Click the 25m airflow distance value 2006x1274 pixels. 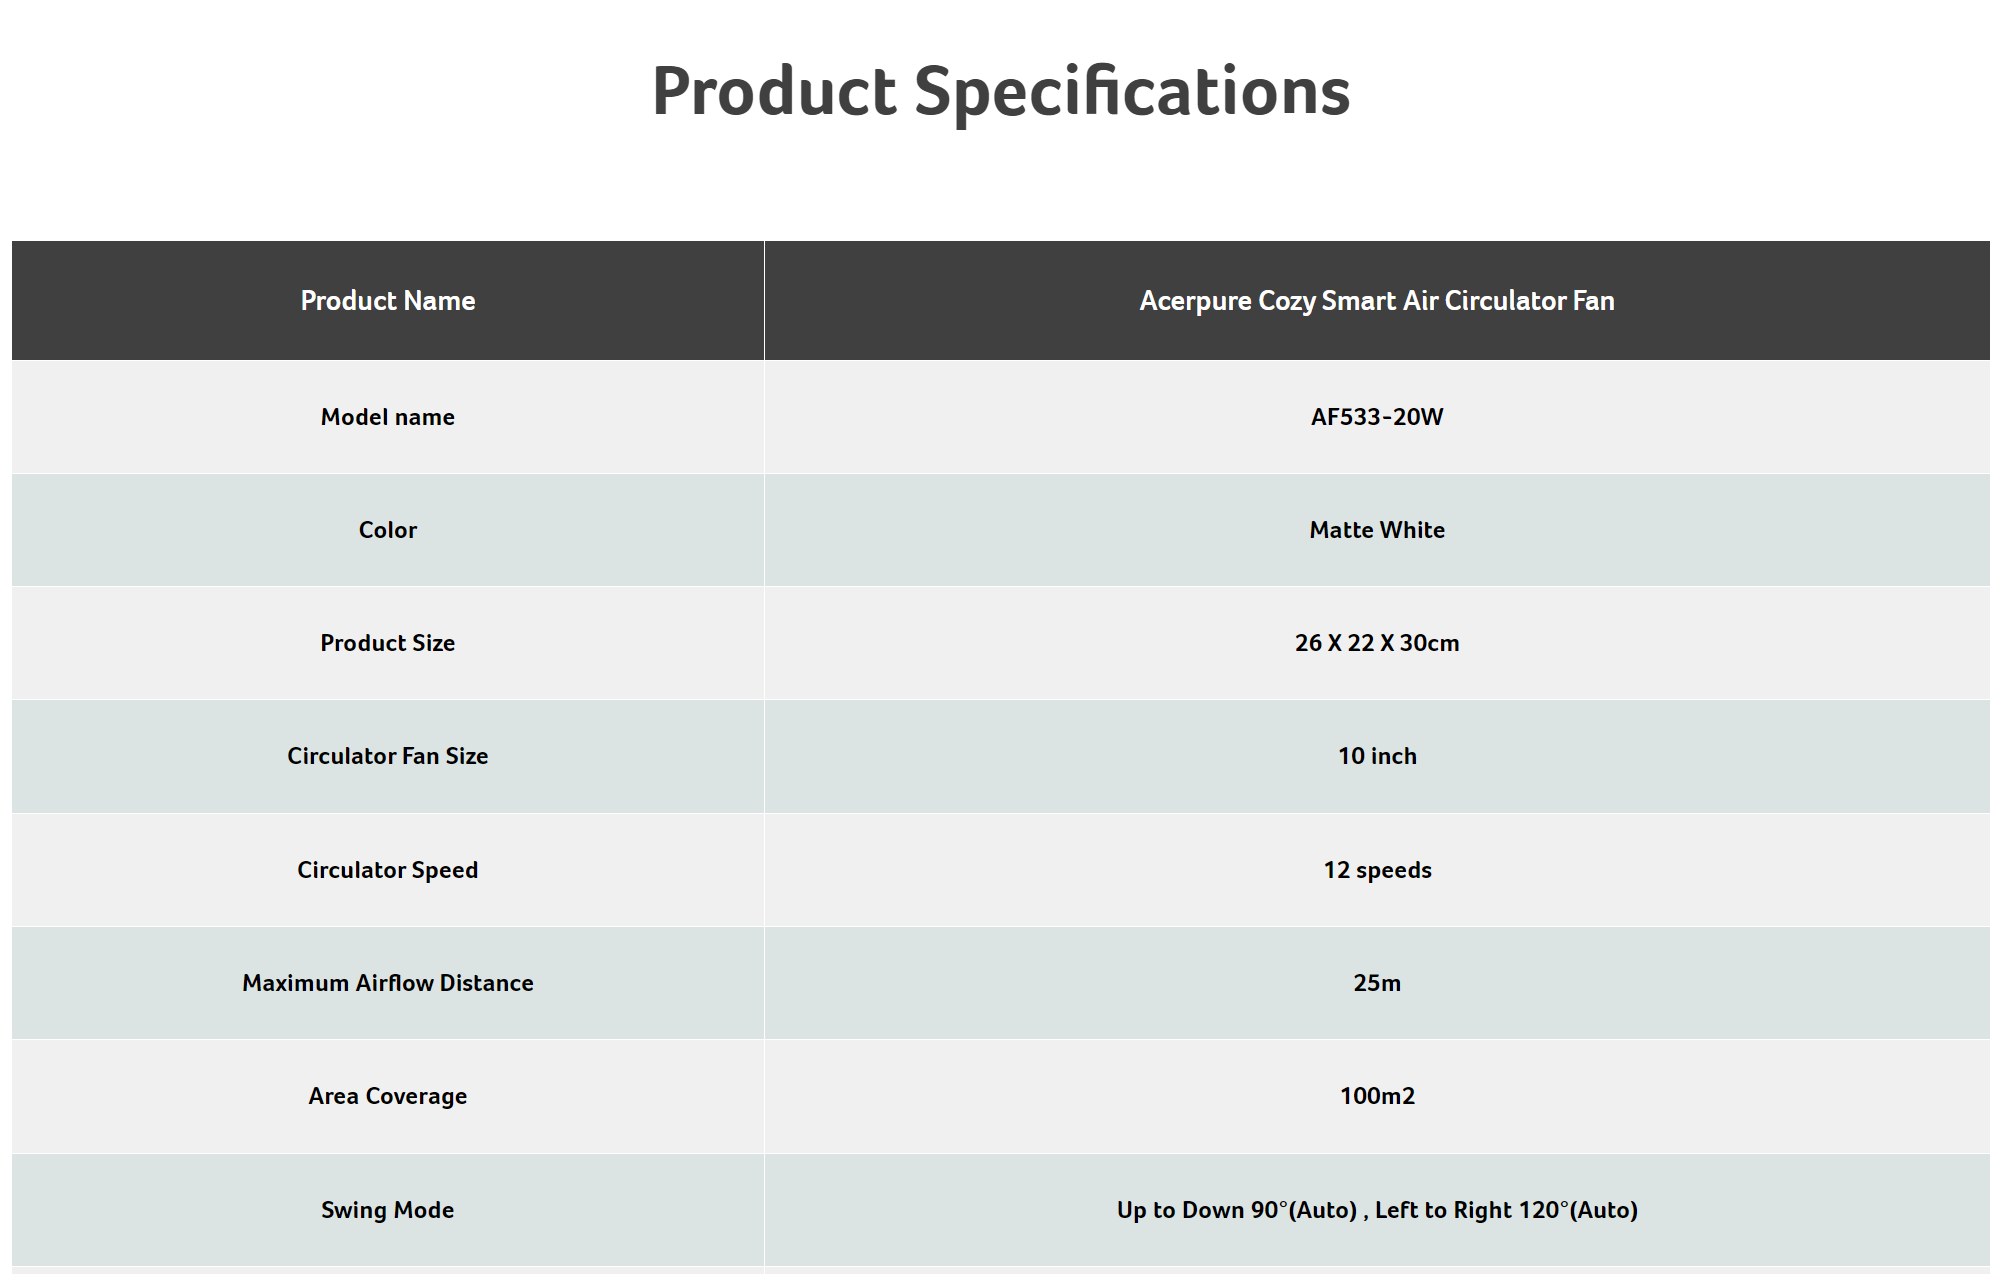(1377, 983)
